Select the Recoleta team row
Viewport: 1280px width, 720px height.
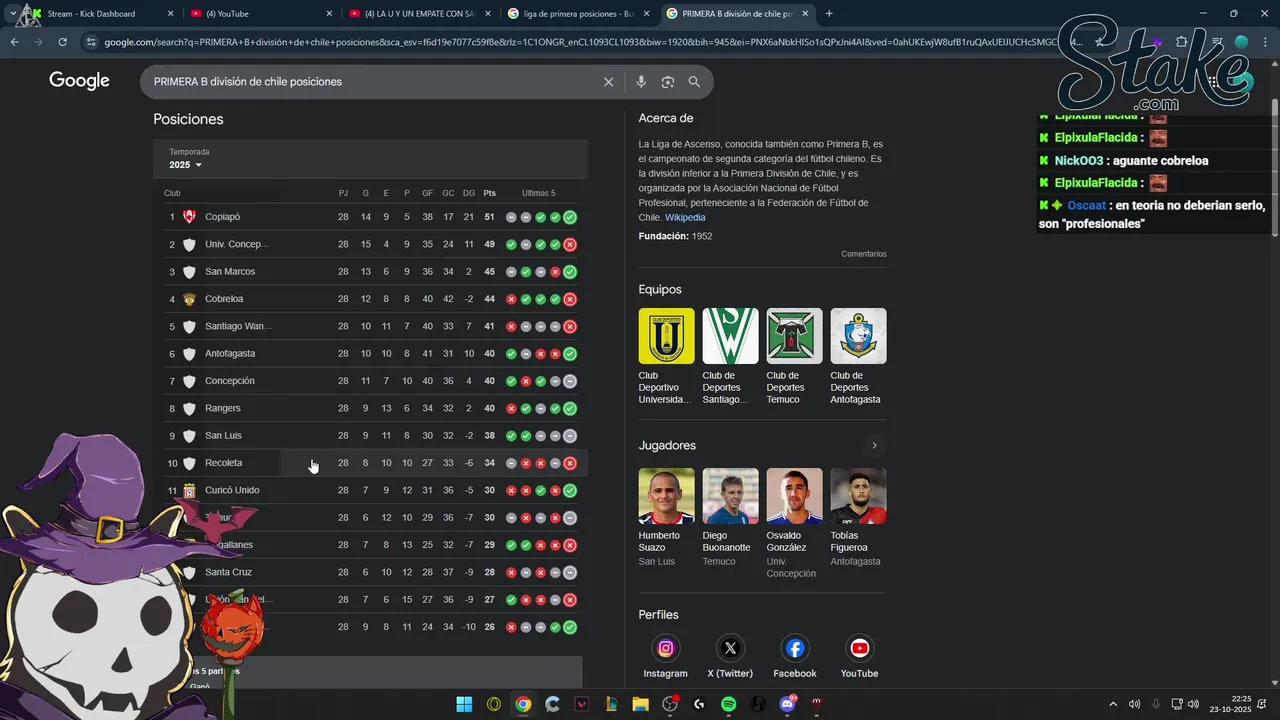371,463
